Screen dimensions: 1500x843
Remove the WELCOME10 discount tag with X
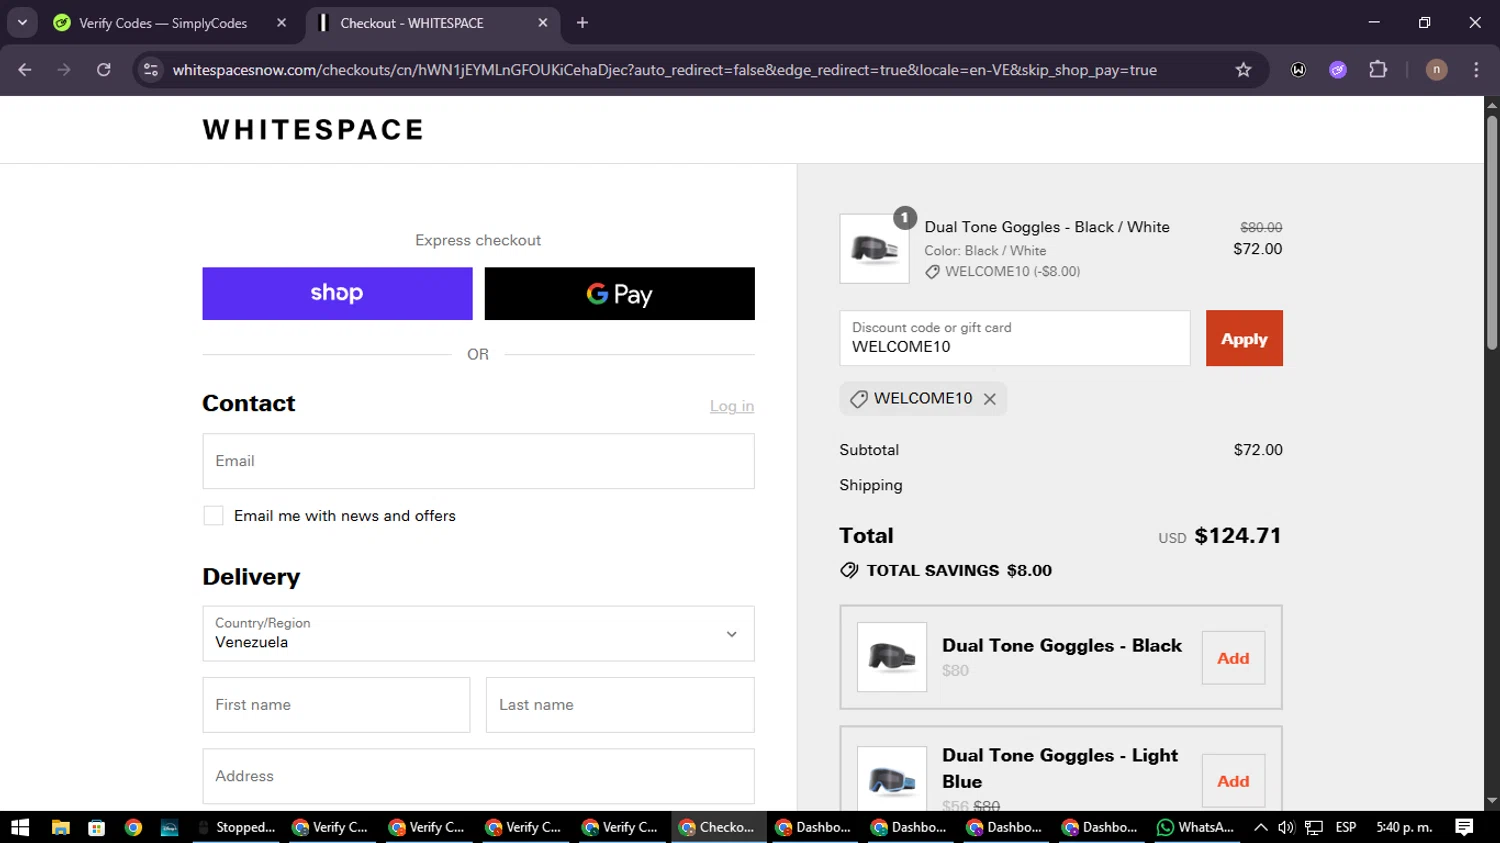click(x=989, y=399)
